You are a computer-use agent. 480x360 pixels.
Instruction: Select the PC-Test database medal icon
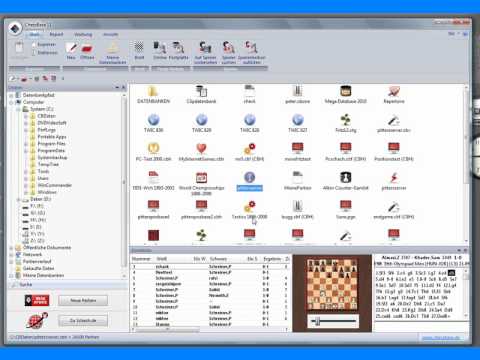click(x=153, y=148)
